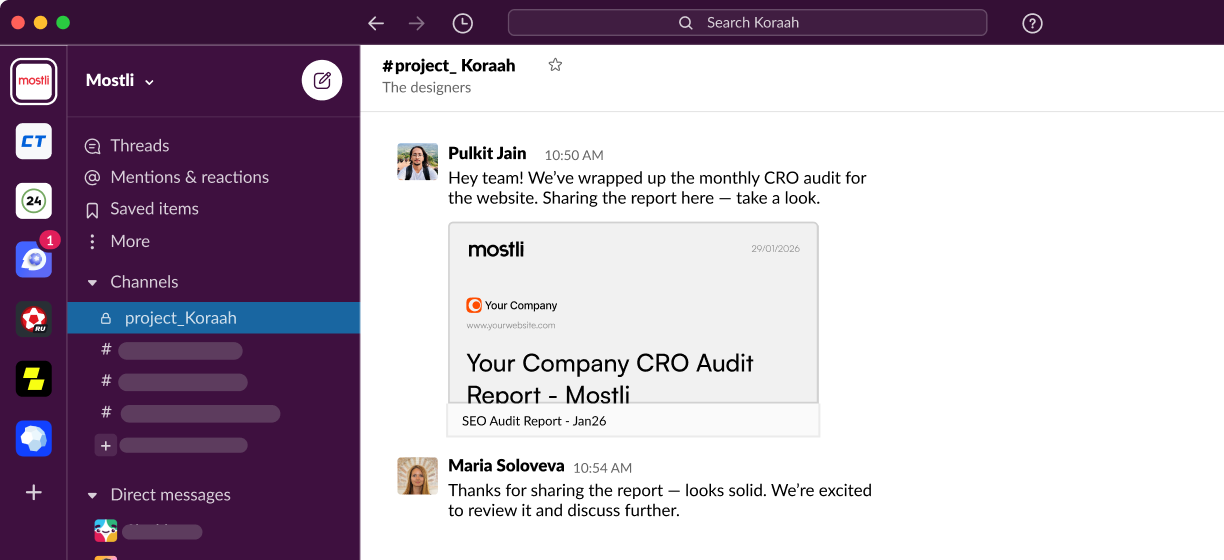Switch to the red RU workspace icon
Screen dimensions: 1224x560
(x=34, y=320)
